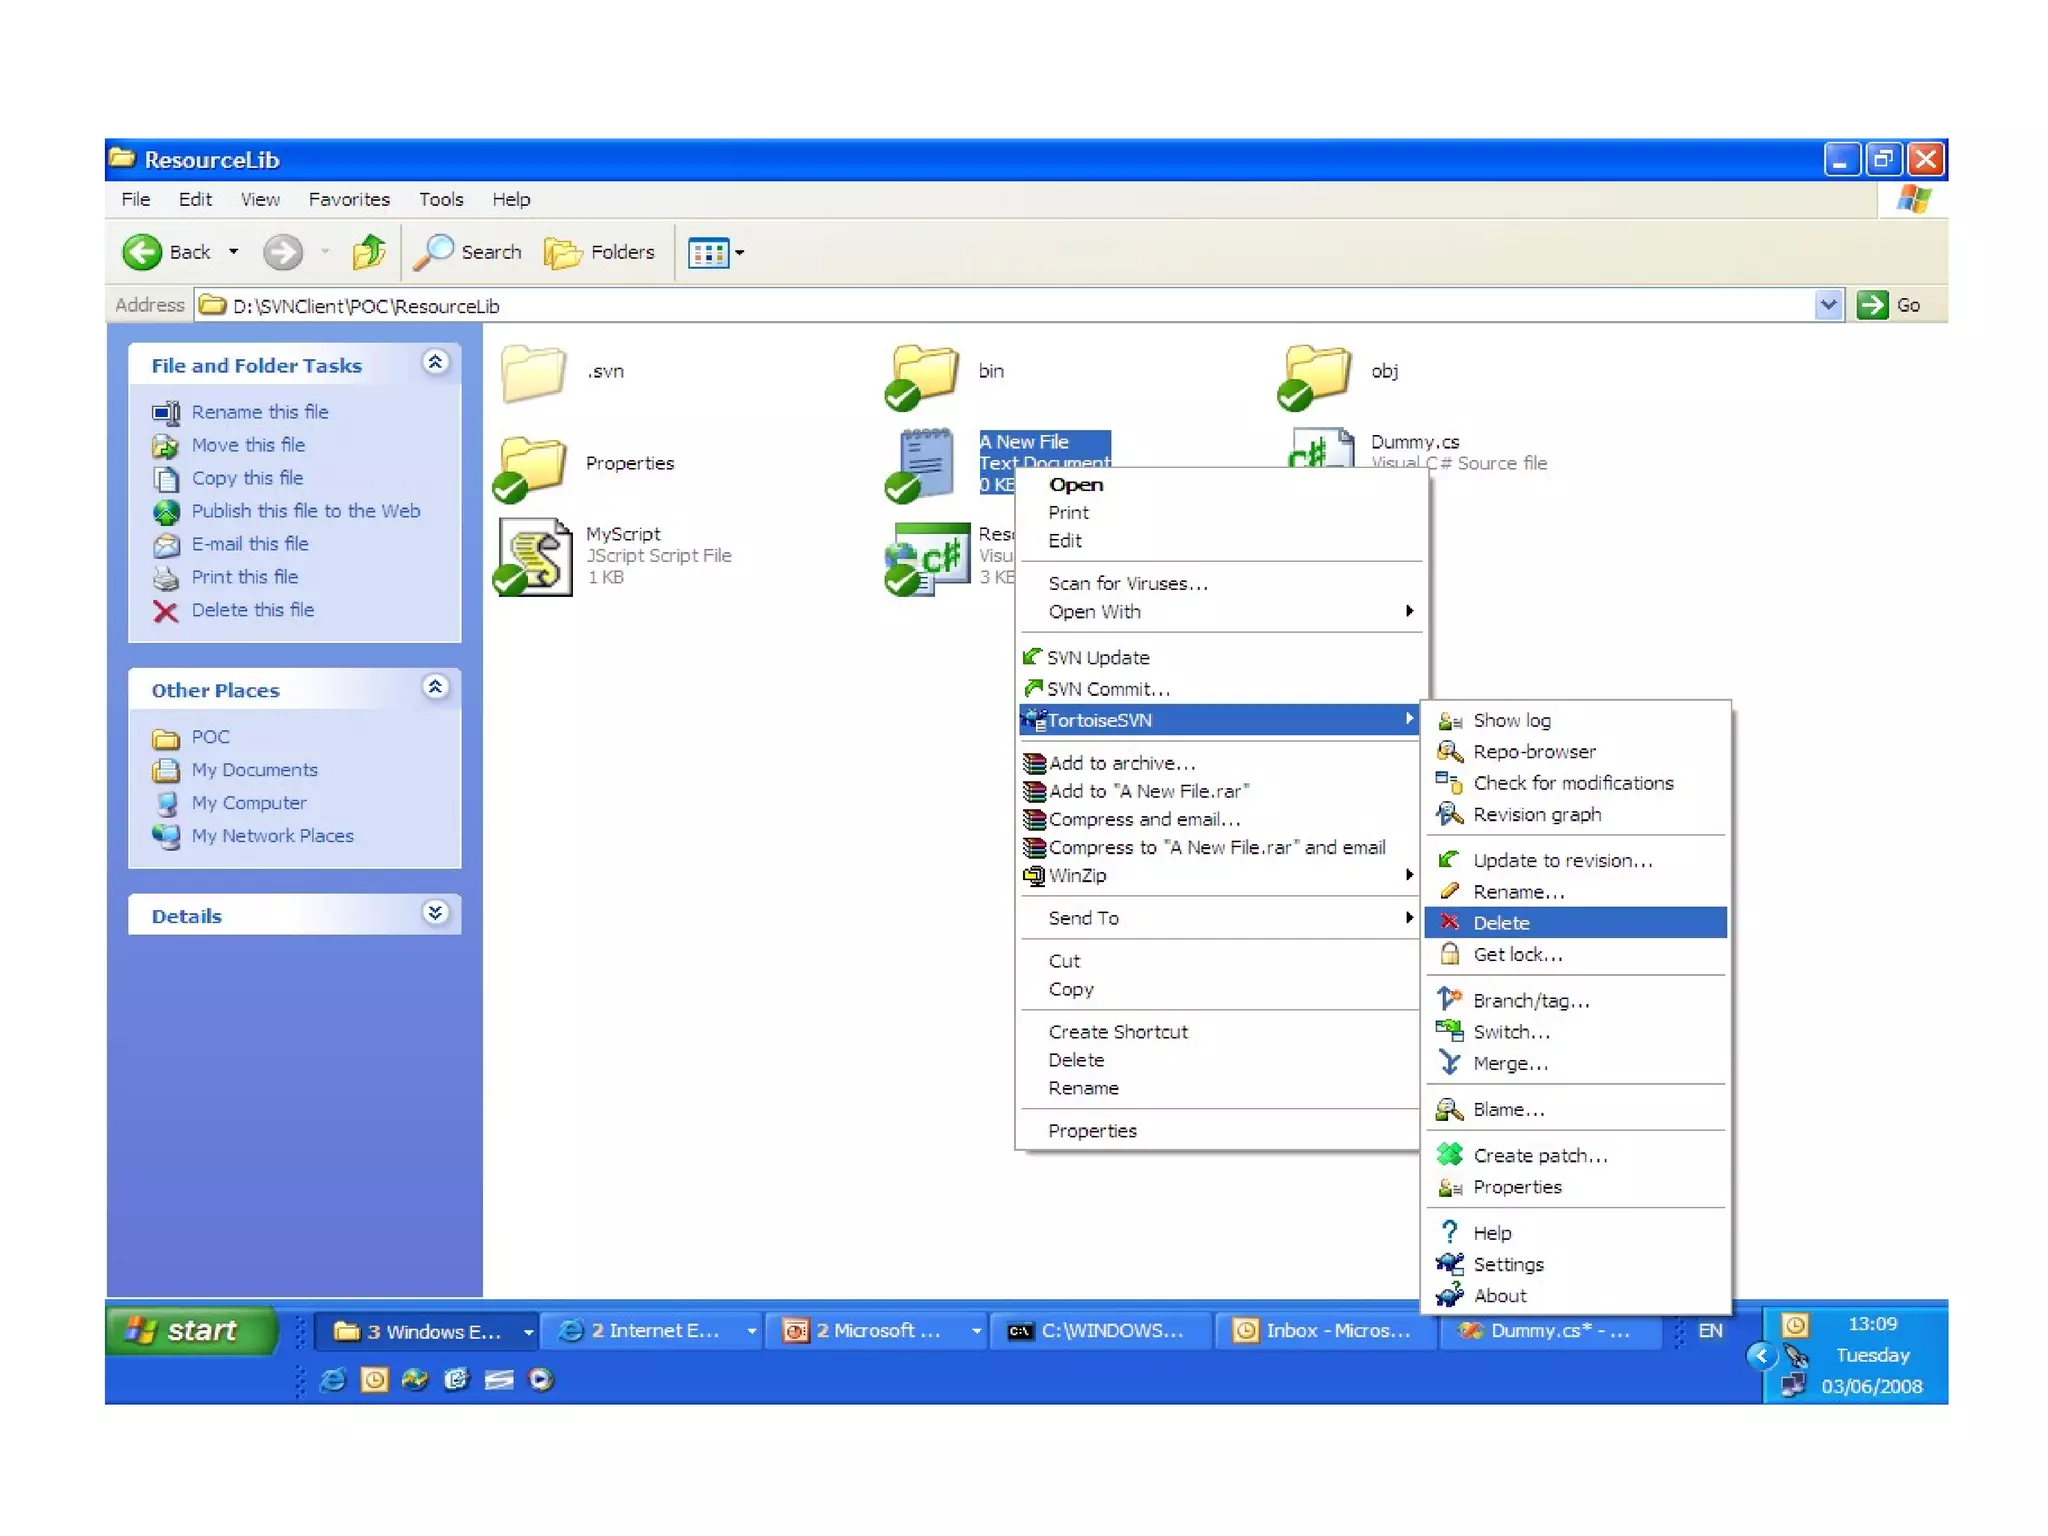Image resolution: width=2048 pixels, height=1536 pixels.
Task: Click the Windows Start button
Action: (x=190, y=1331)
